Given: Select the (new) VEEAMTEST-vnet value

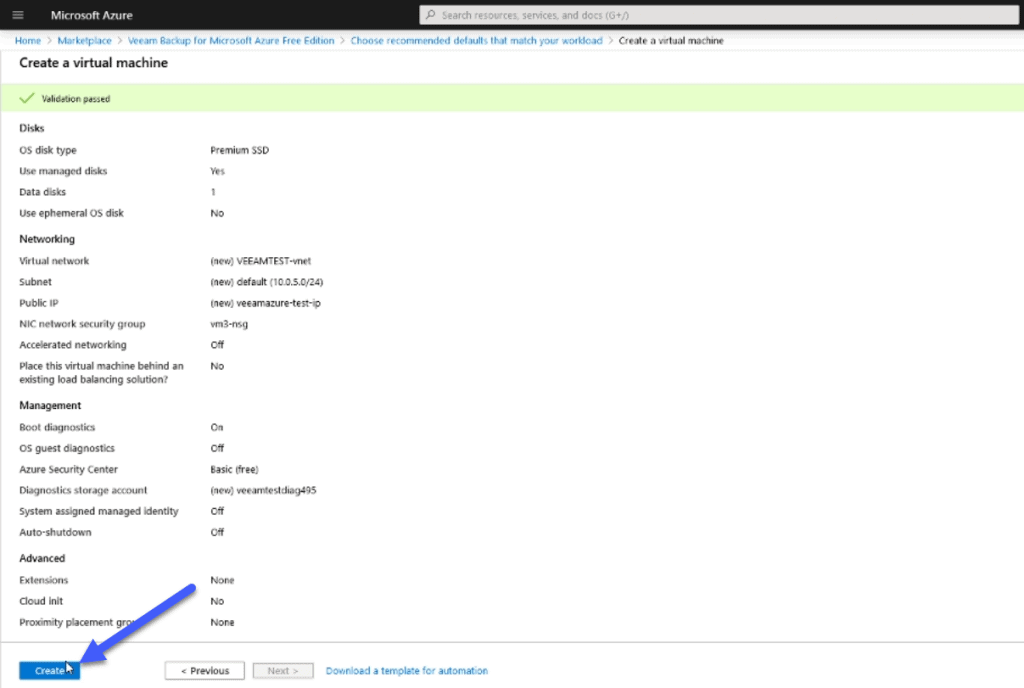Looking at the screenshot, I should point(261,260).
